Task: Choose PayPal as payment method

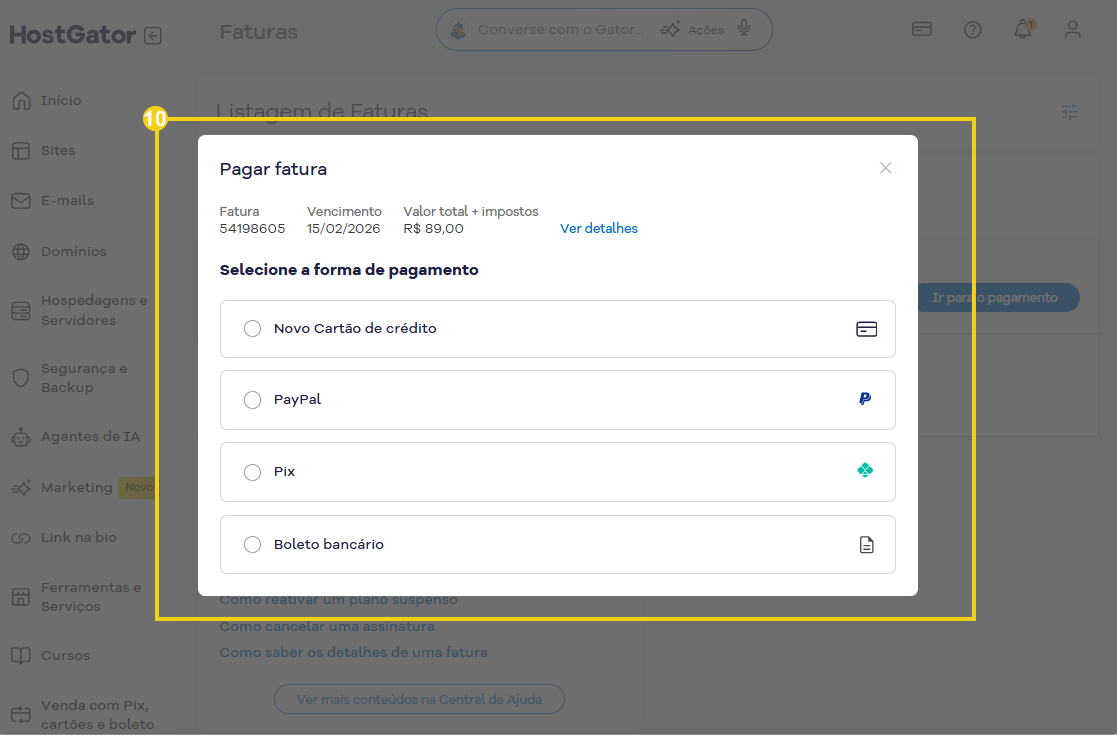Action: [x=252, y=399]
